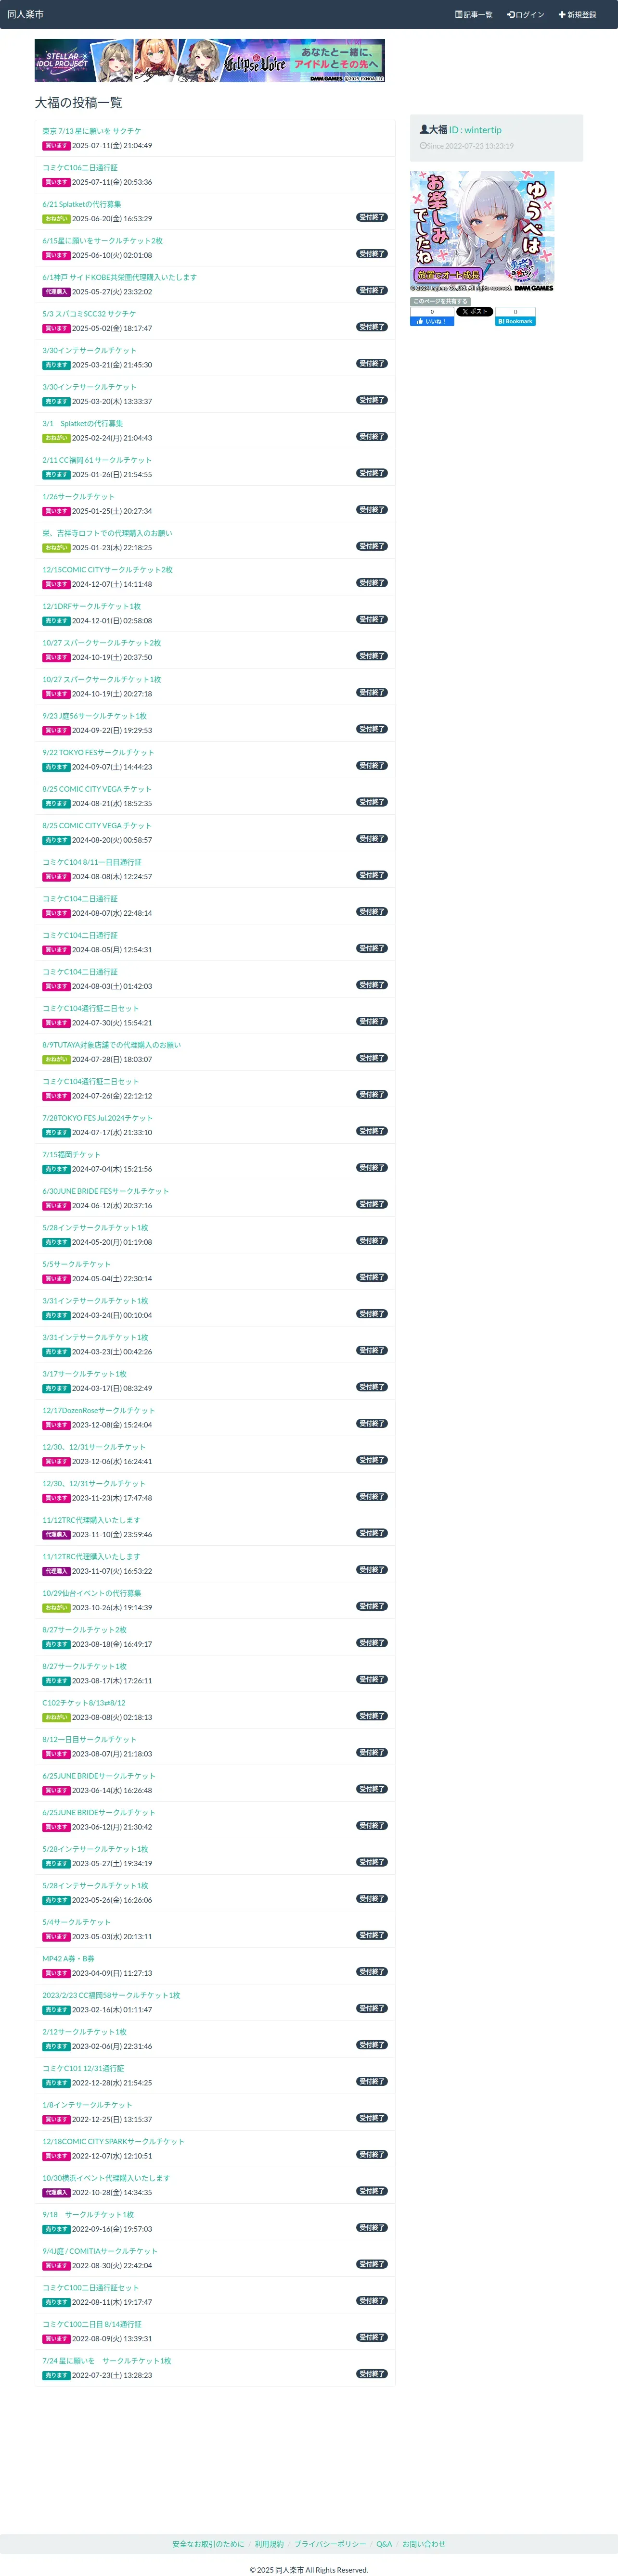Open post 6/1神戸 サイドKOBE共栄堕代理購入いたします
This screenshot has width=618, height=2576.
[x=119, y=277]
